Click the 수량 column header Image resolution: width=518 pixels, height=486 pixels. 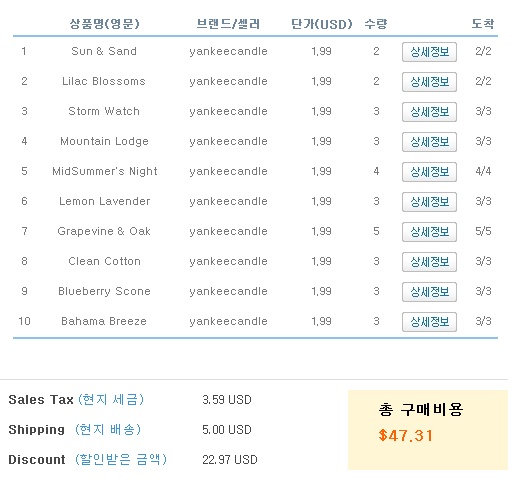[376, 24]
